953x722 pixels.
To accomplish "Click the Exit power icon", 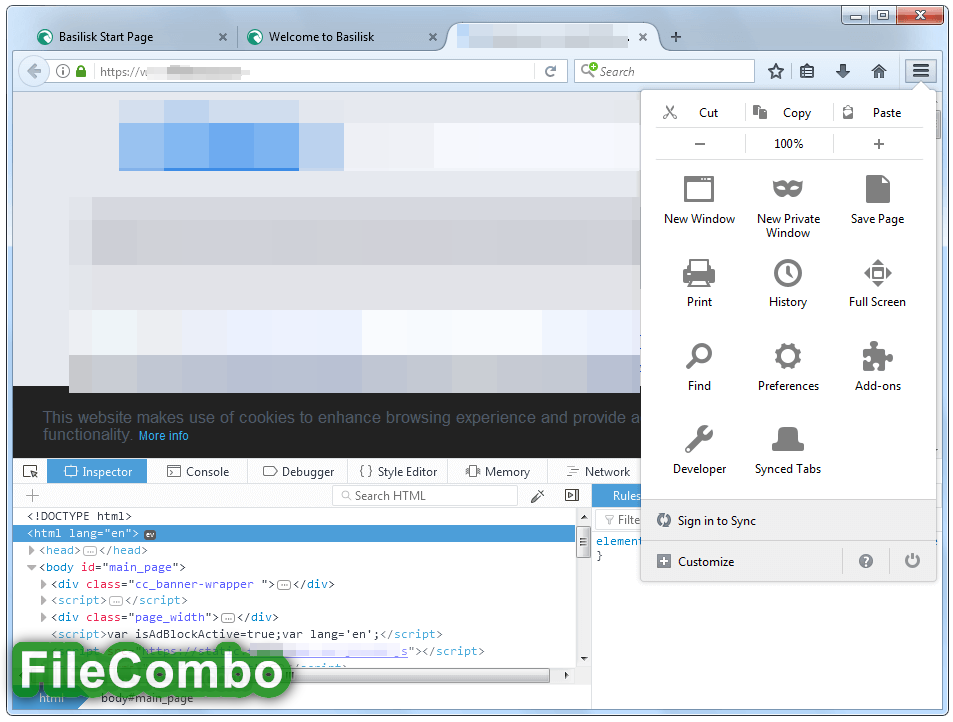I will (x=912, y=561).
